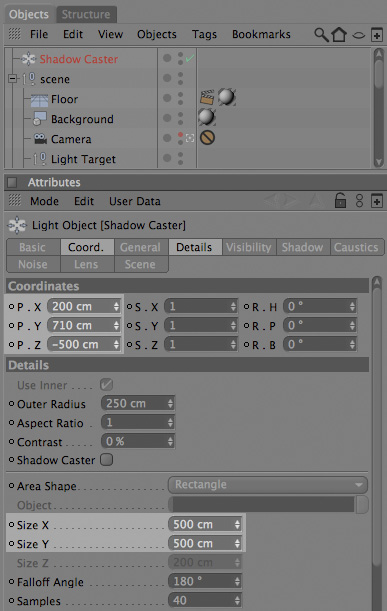Screen dimensions: 387x611
Task: Click the Size X stepper arrows
Action: 237,524
